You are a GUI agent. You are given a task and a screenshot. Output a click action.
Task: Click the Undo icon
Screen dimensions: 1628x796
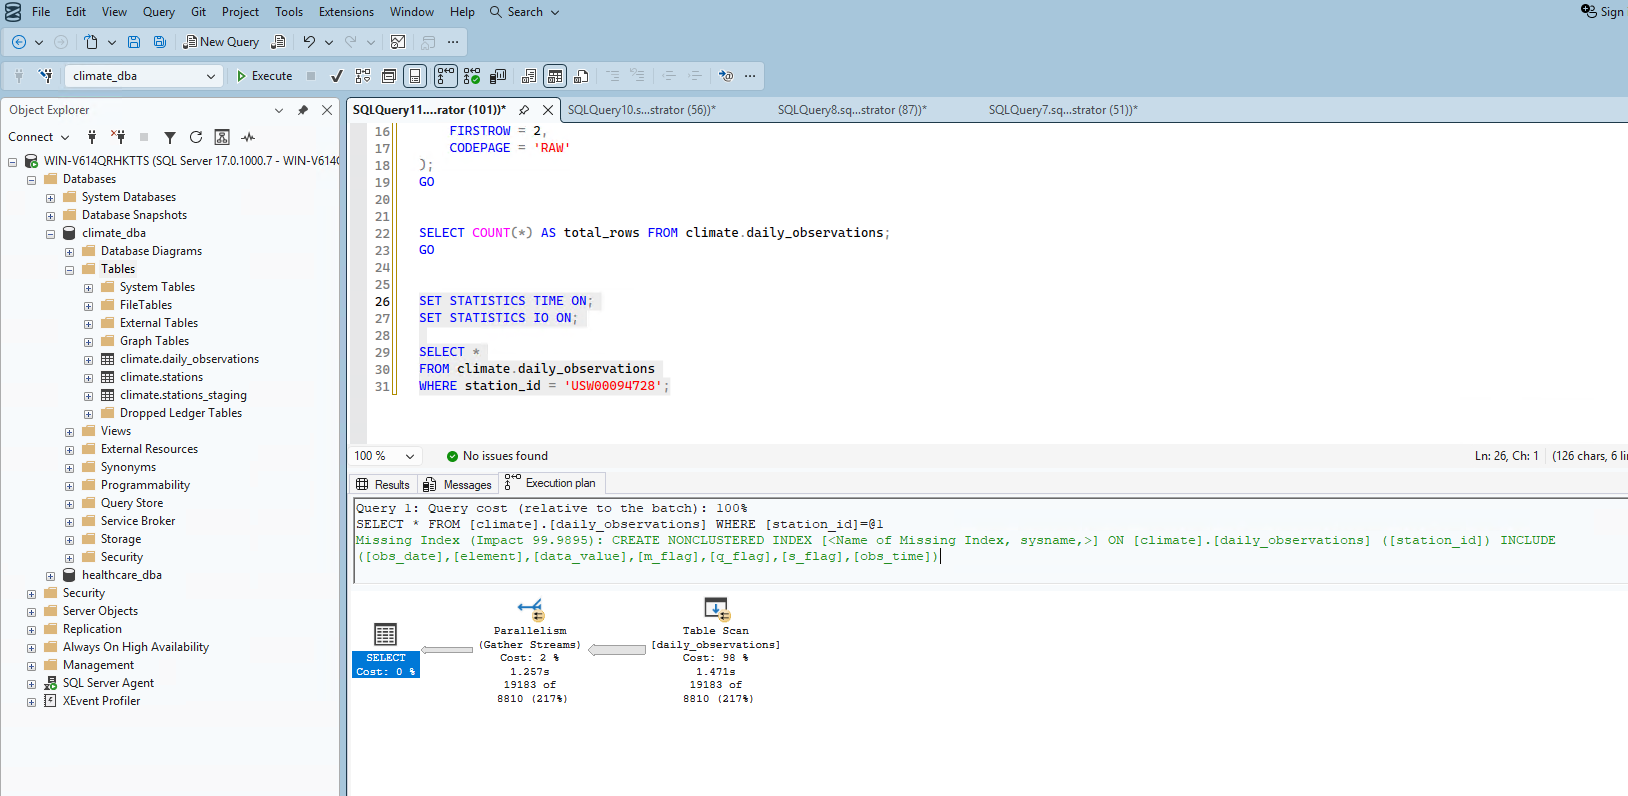pyautogui.click(x=309, y=42)
